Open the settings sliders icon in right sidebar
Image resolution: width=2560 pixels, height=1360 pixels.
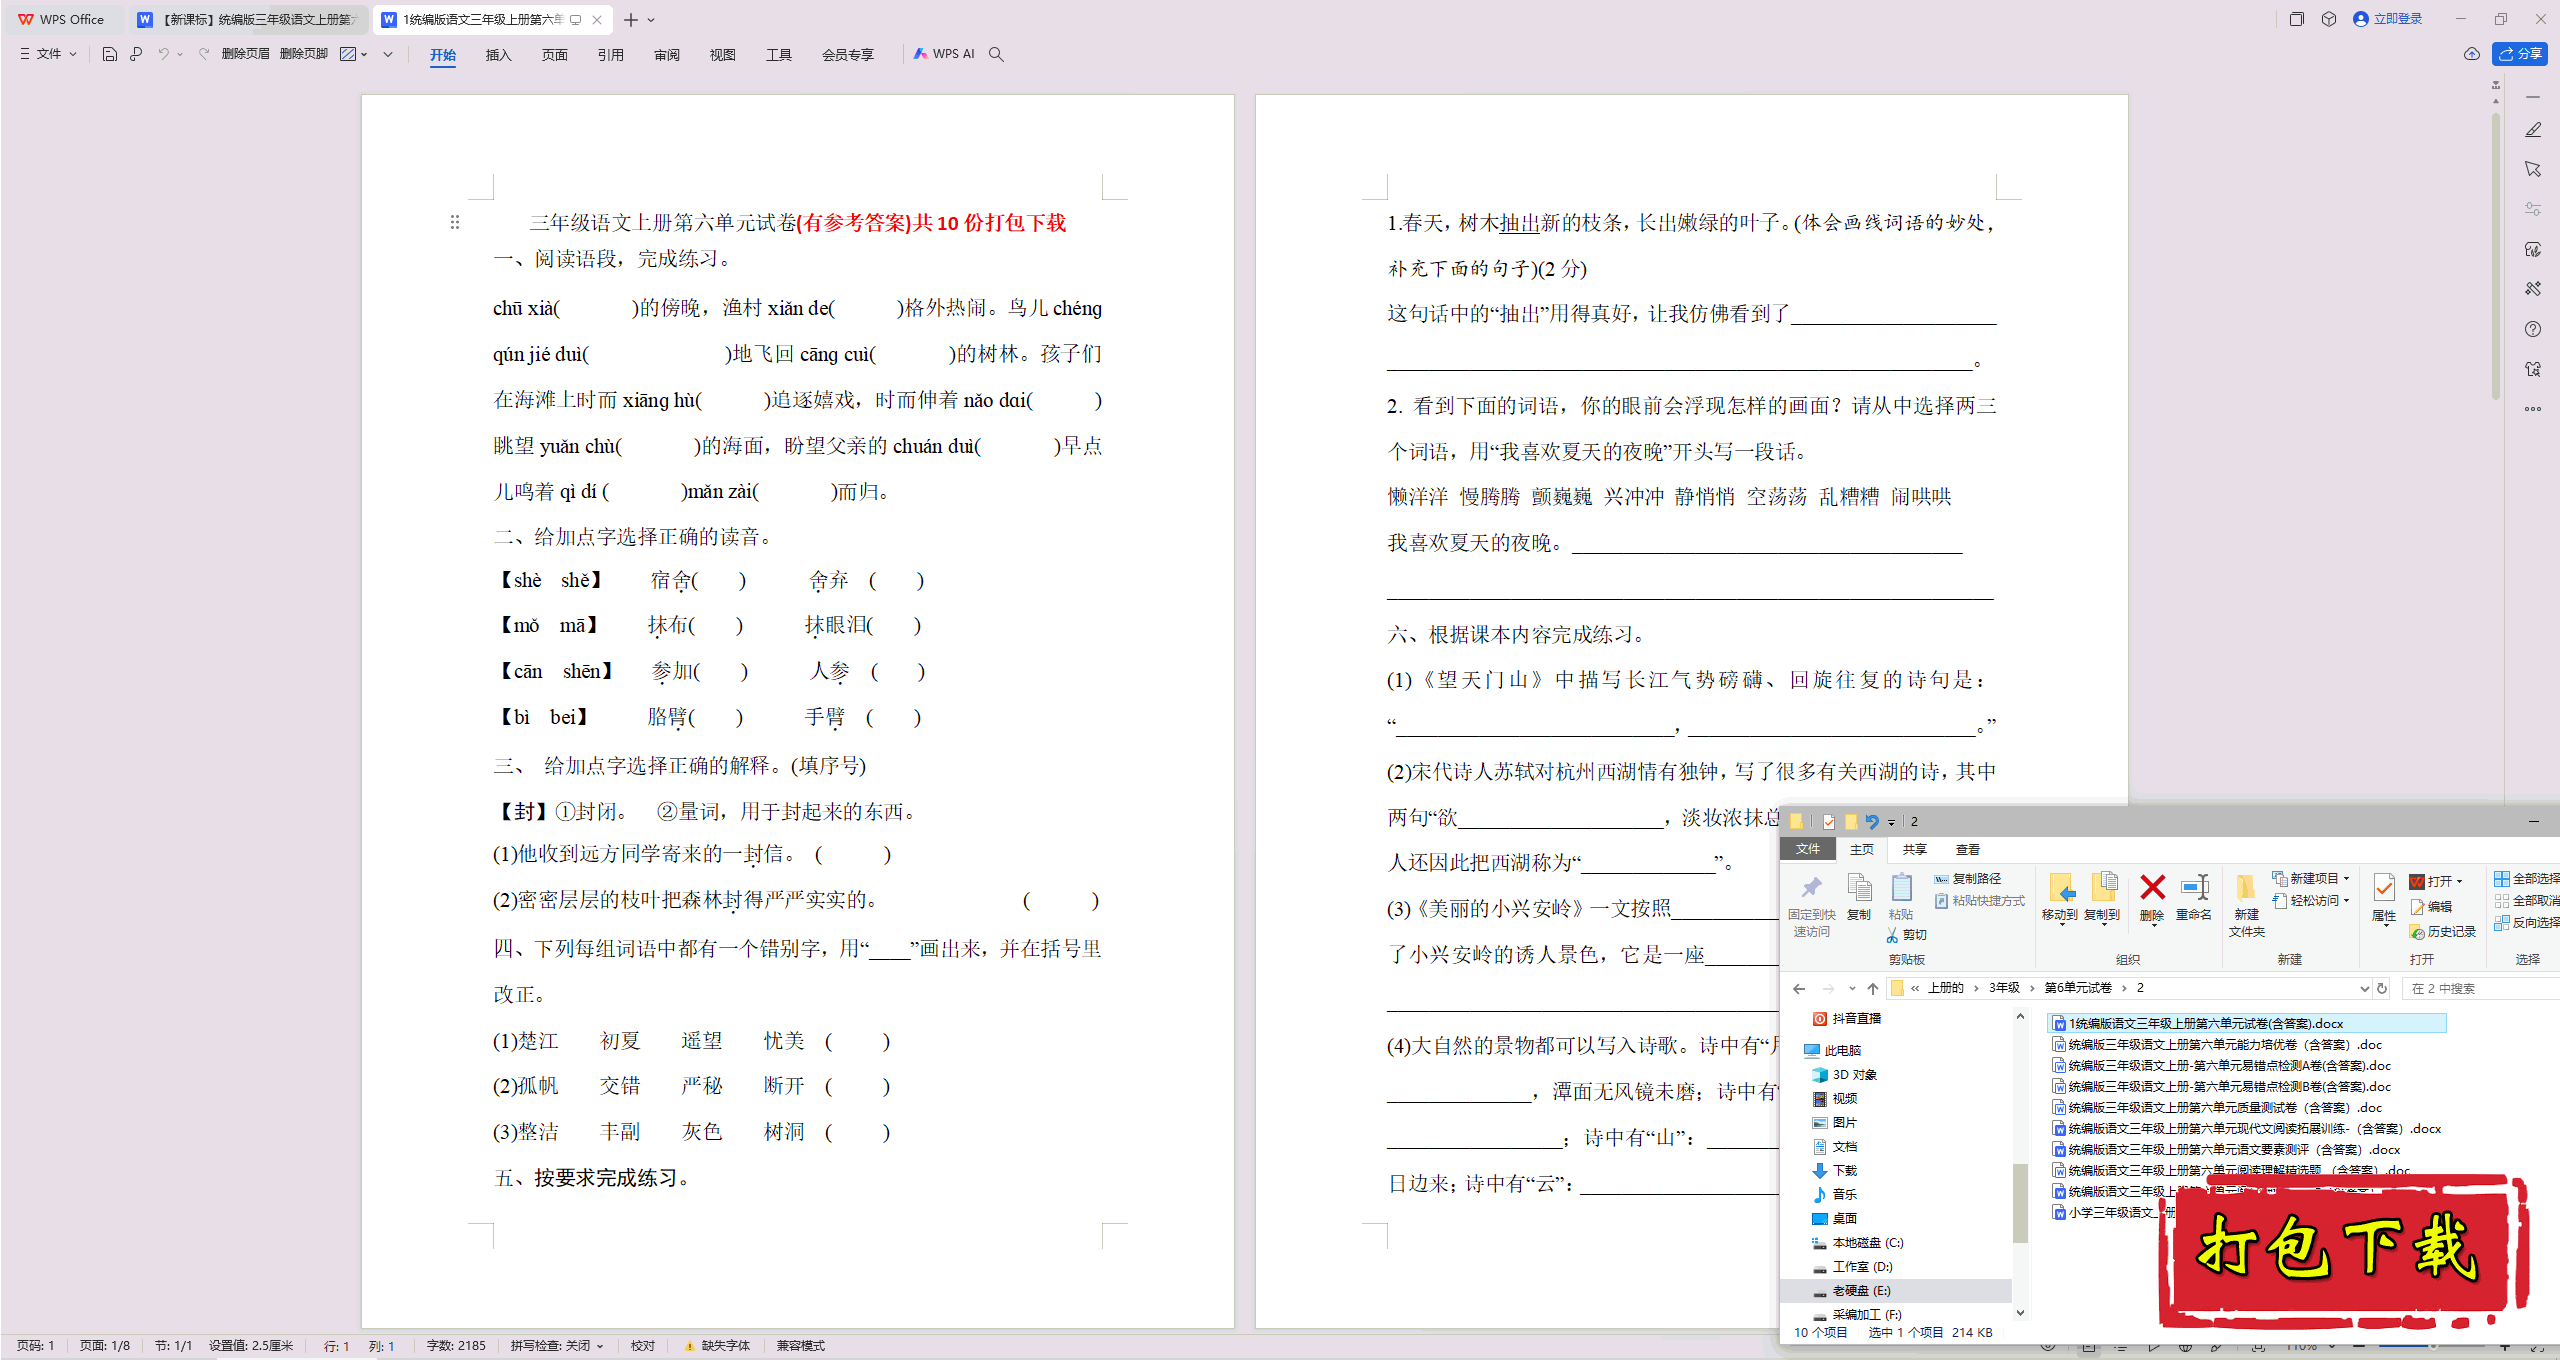(x=2533, y=209)
